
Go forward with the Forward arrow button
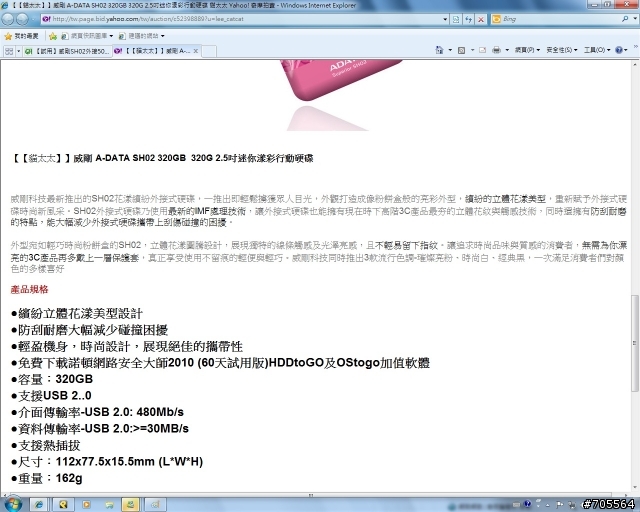(x=22, y=19)
